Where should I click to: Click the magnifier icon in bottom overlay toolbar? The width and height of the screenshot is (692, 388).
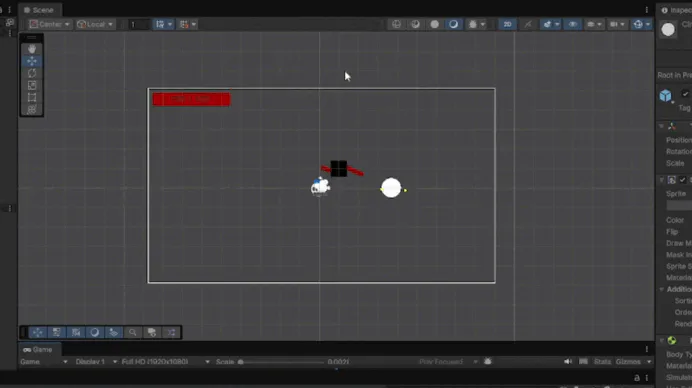(132, 332)
